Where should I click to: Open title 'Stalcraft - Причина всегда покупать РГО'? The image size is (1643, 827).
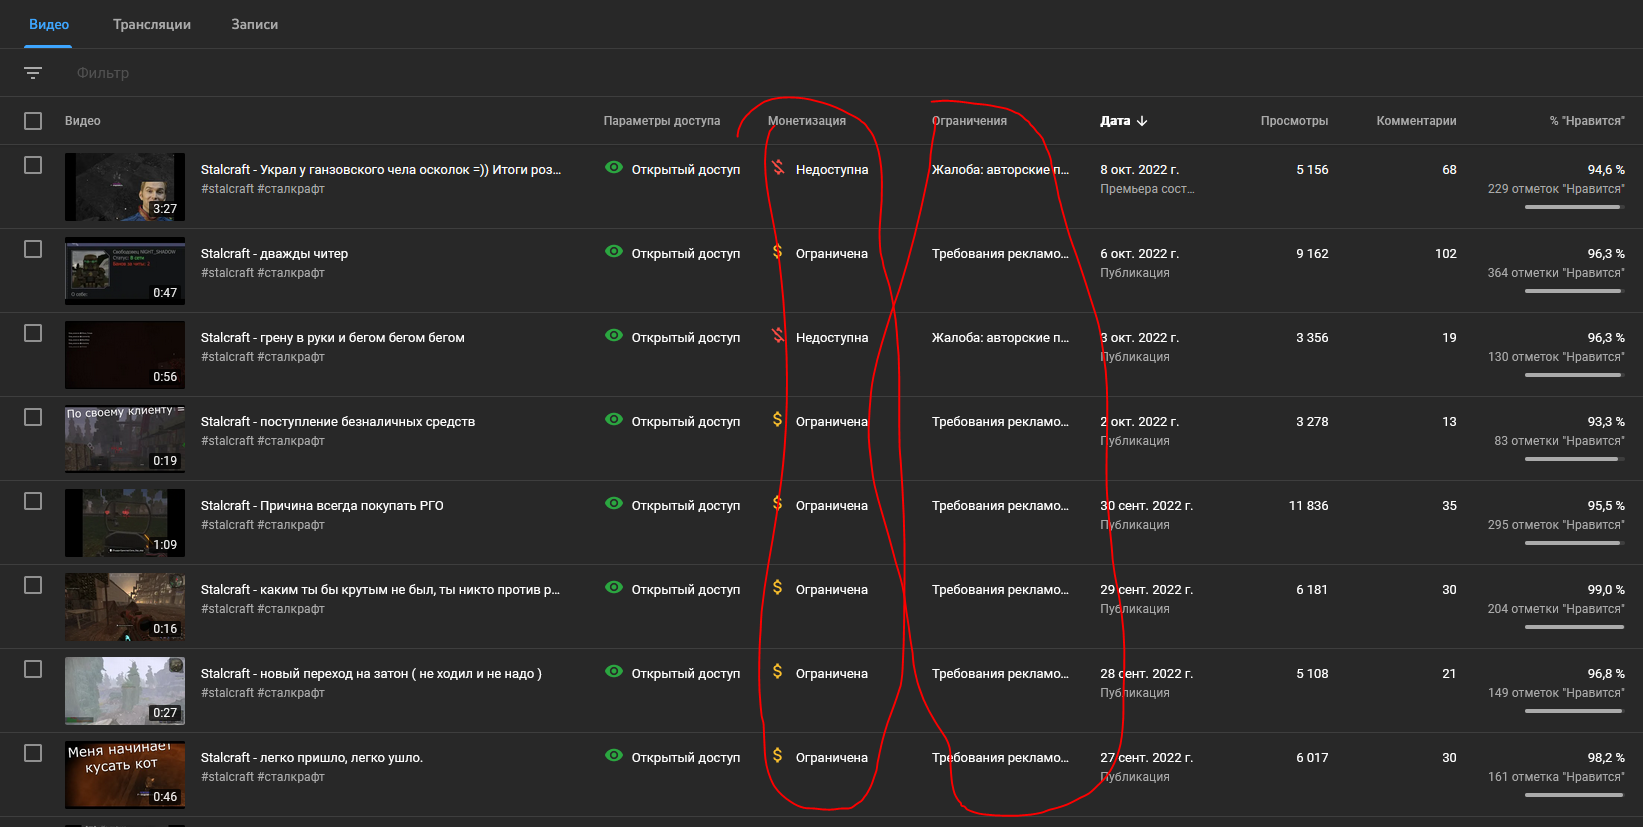322,506
